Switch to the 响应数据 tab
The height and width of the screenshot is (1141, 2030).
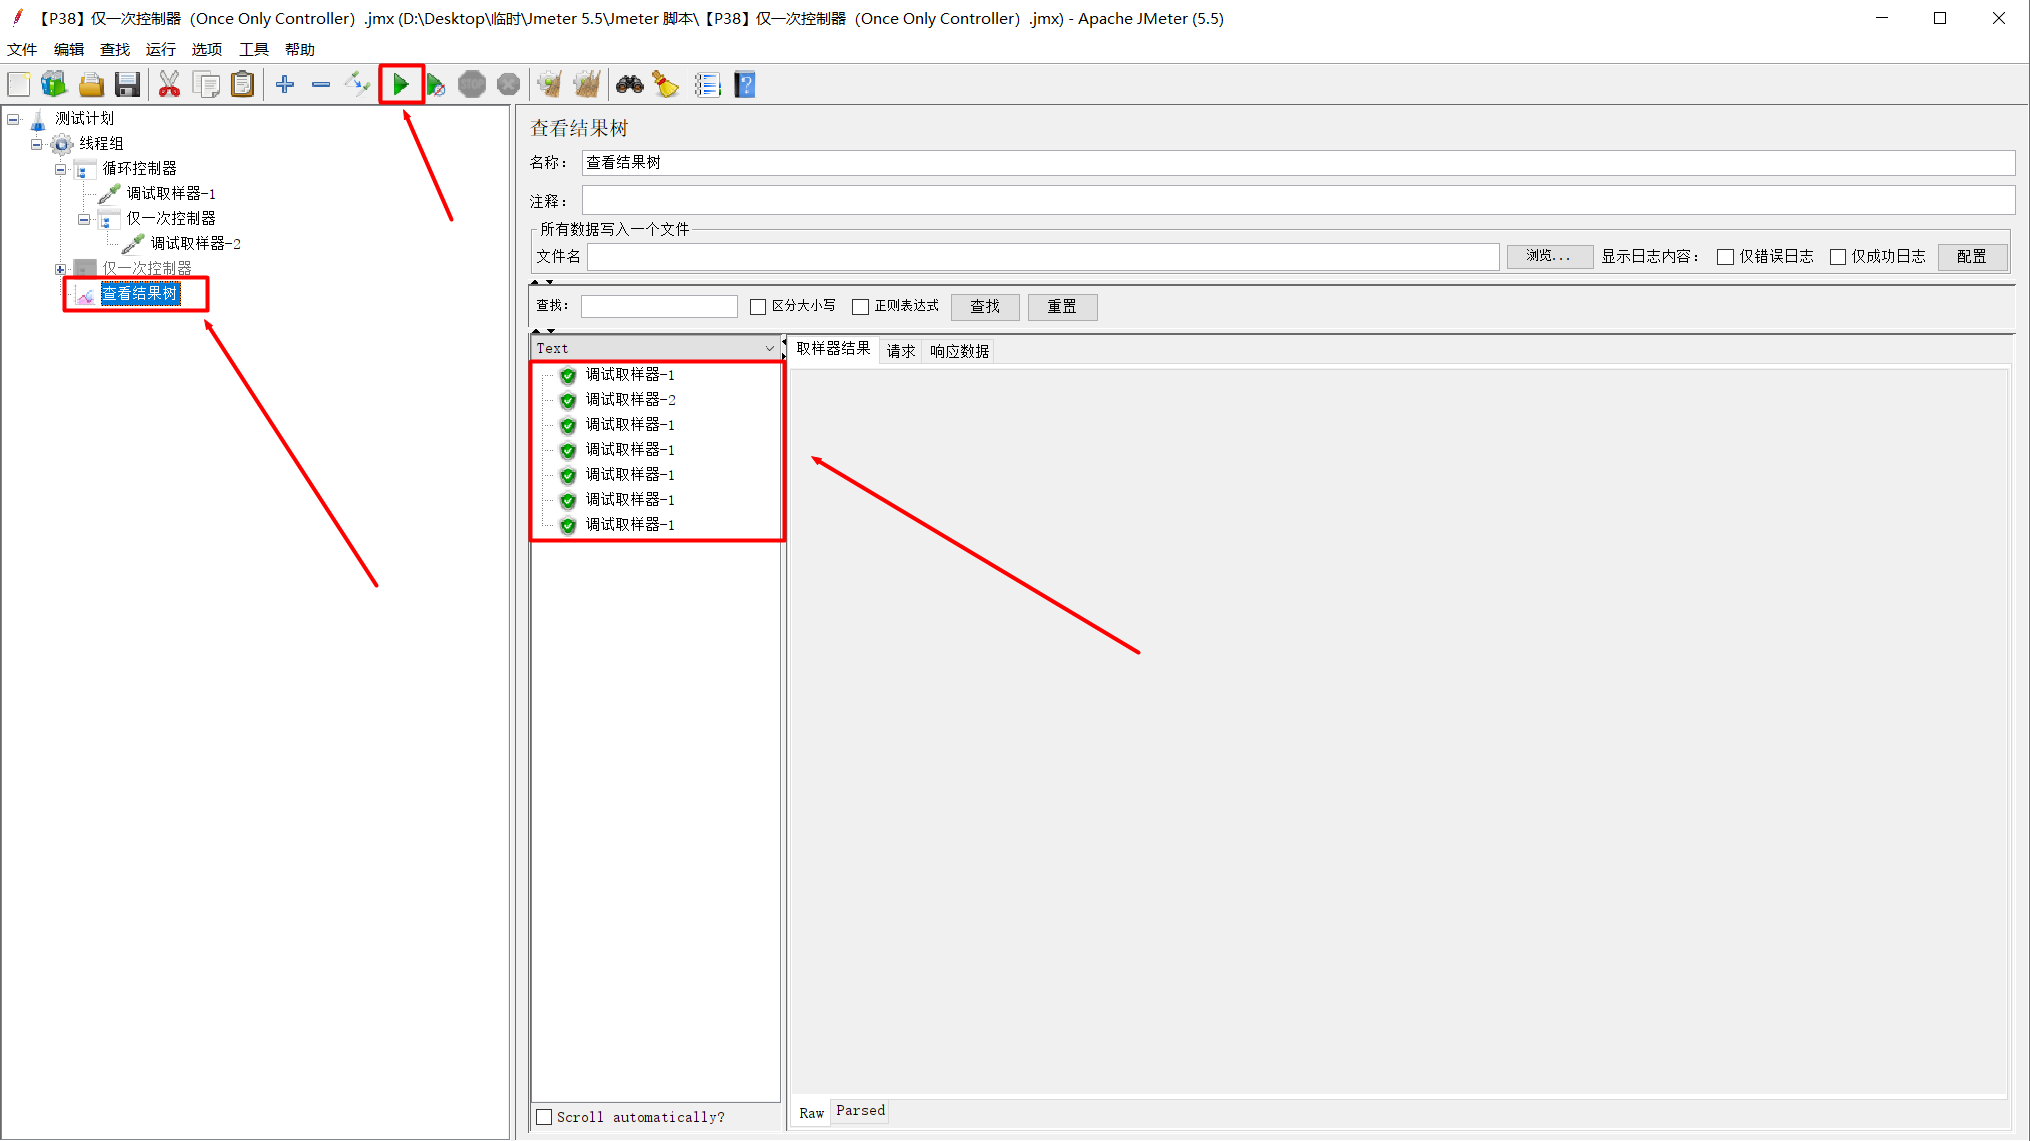[x=959, y=351]
